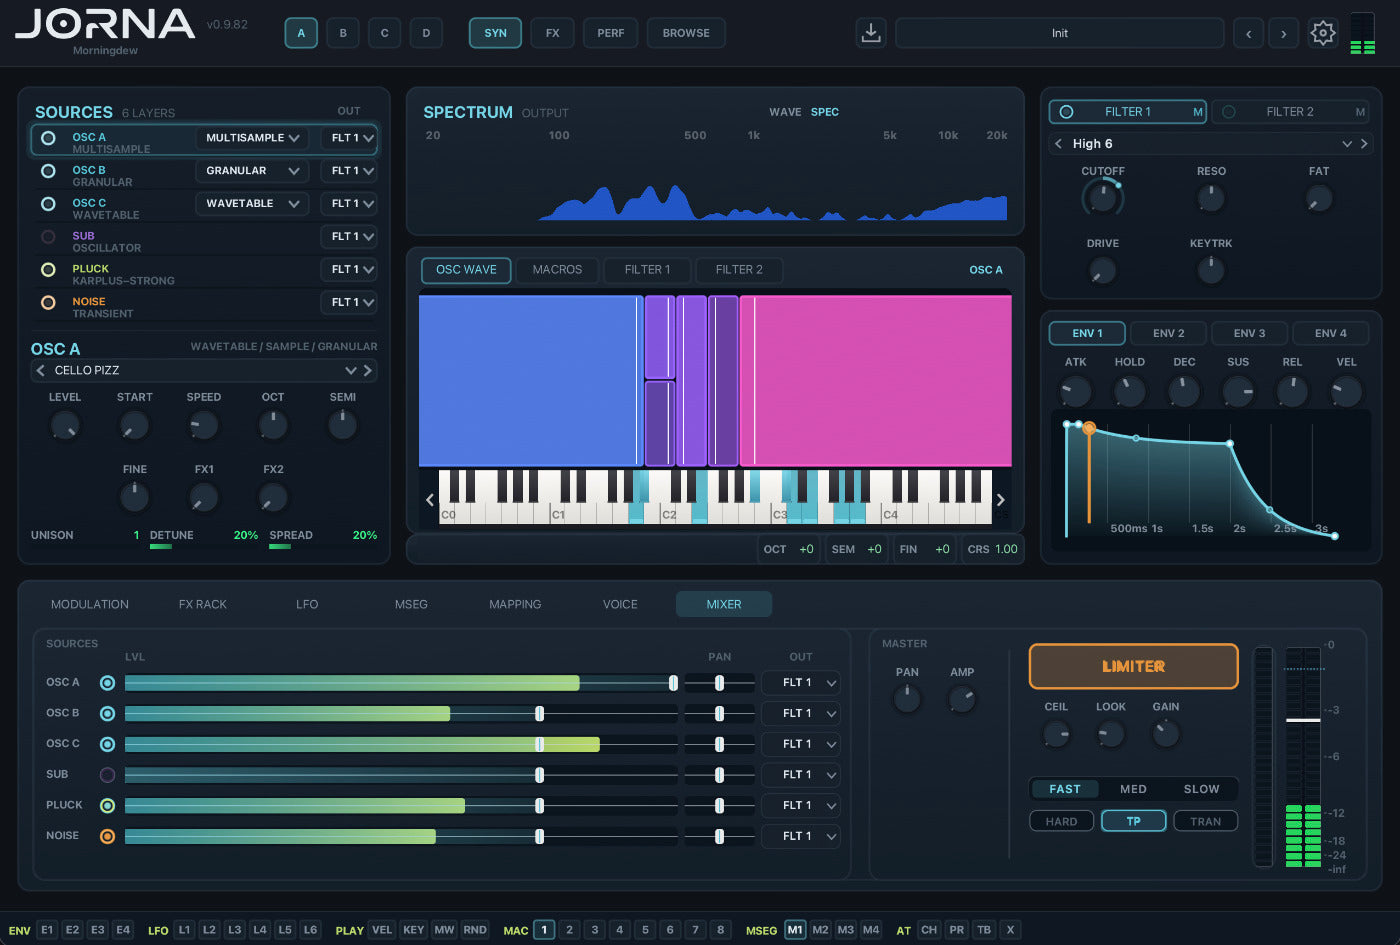Image resolution: width=1400 pixels, height=945 pixels.
Task: Open mixer PLUCK output dropdown
Action: (801, 806)
